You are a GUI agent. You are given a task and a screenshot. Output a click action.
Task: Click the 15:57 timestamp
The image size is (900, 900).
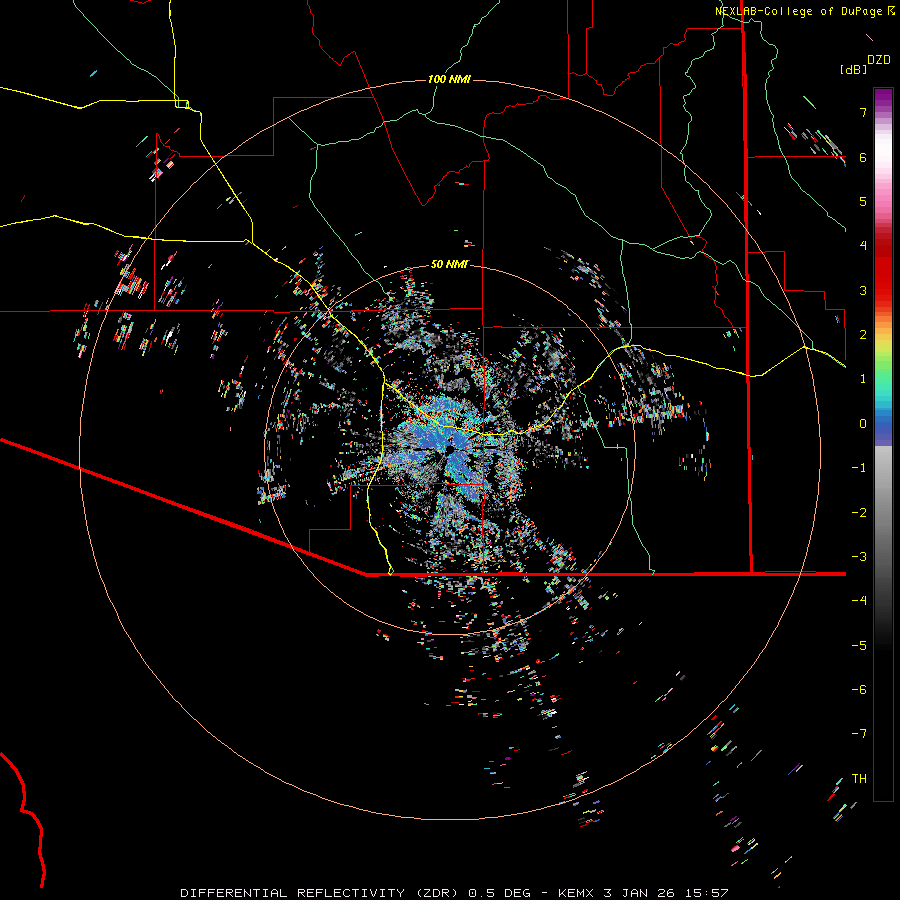pos(709,893)
